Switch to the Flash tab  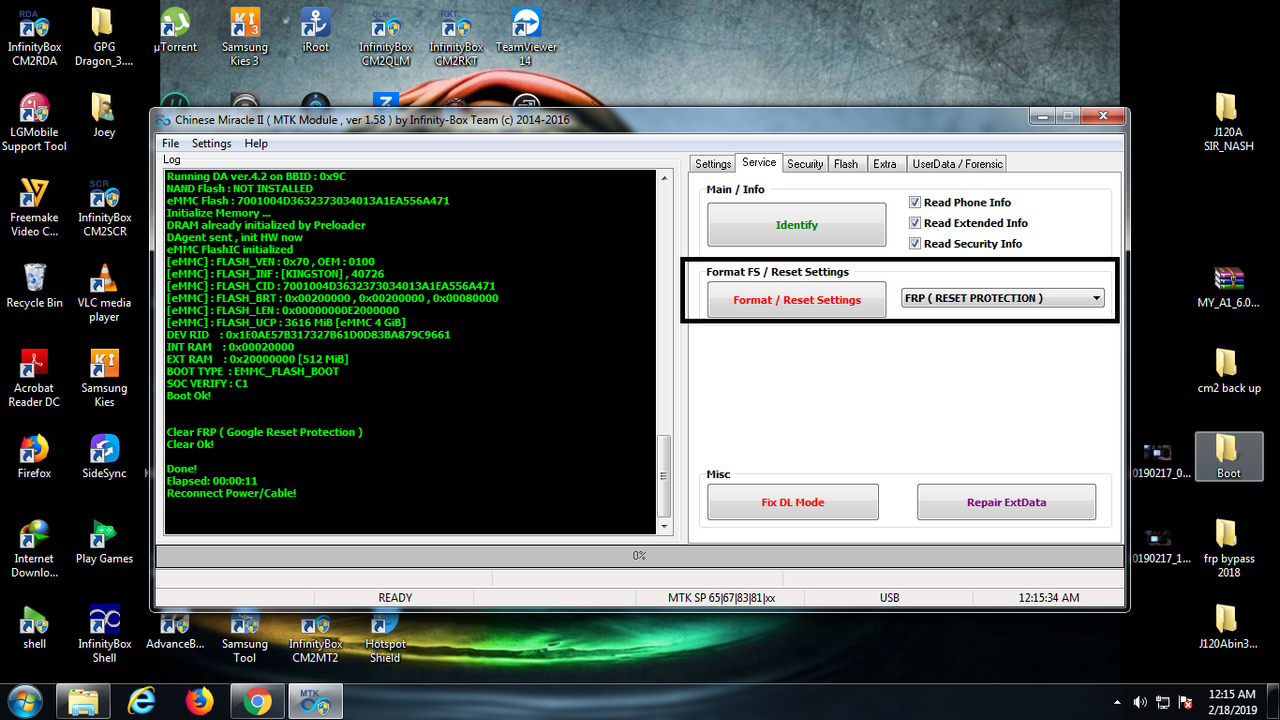(846, 164)
